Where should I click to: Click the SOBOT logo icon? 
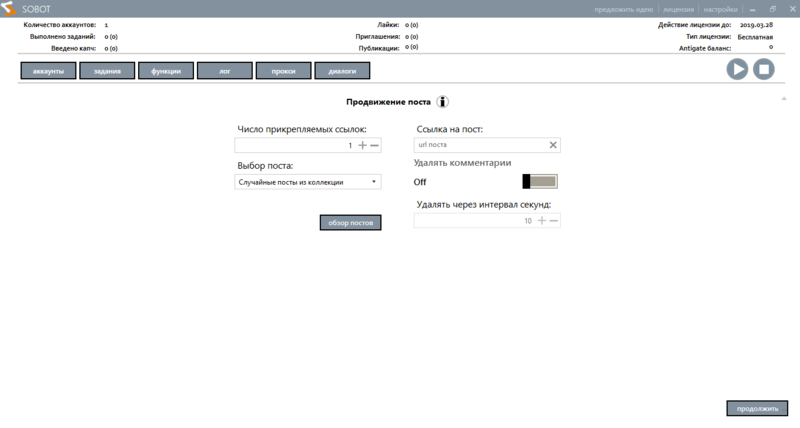9,9
